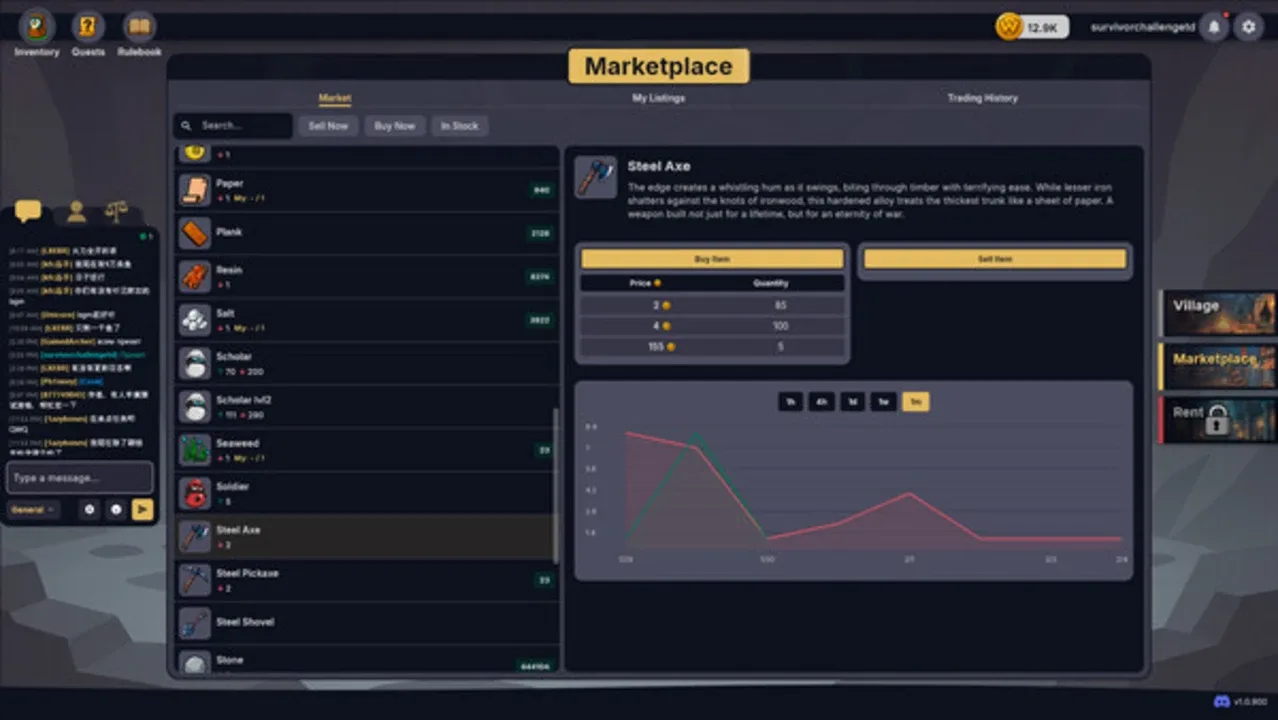This screenshot has height=720, width=1278.
Task: Open the Rulebook icon
Action: (139, 27)
